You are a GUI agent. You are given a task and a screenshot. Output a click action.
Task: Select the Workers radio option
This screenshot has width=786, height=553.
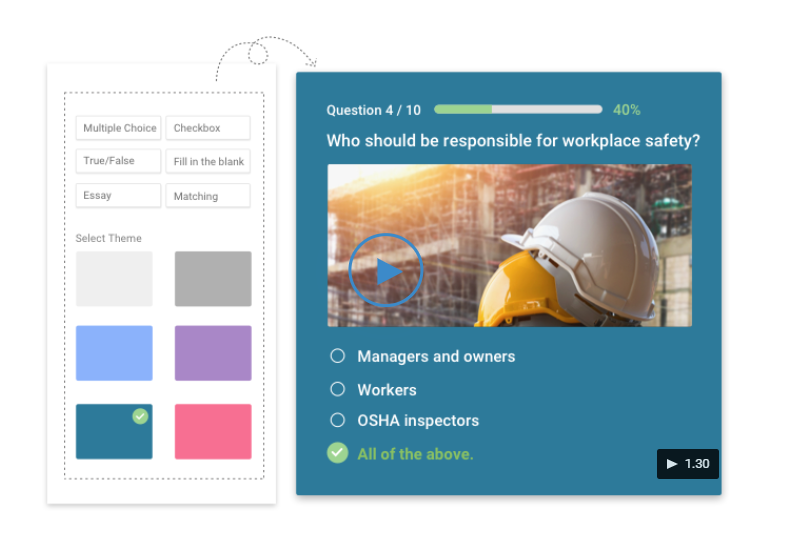[x=338, y=389]
